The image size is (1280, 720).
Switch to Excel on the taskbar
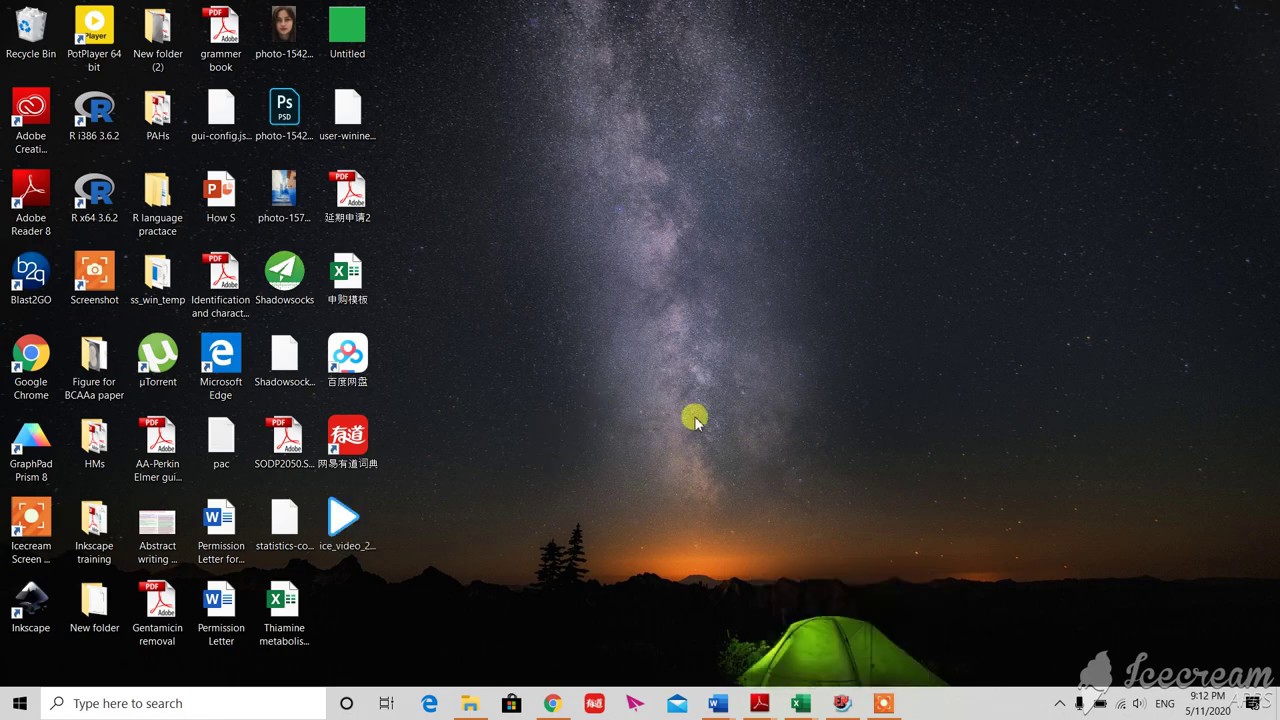800,704
